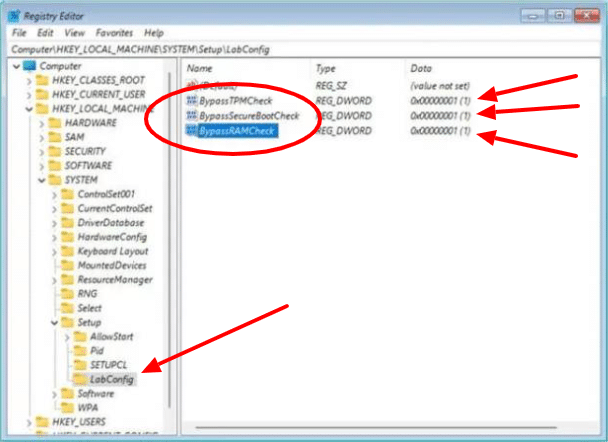Select the RNG folder icon

click(x=67, y=294)
